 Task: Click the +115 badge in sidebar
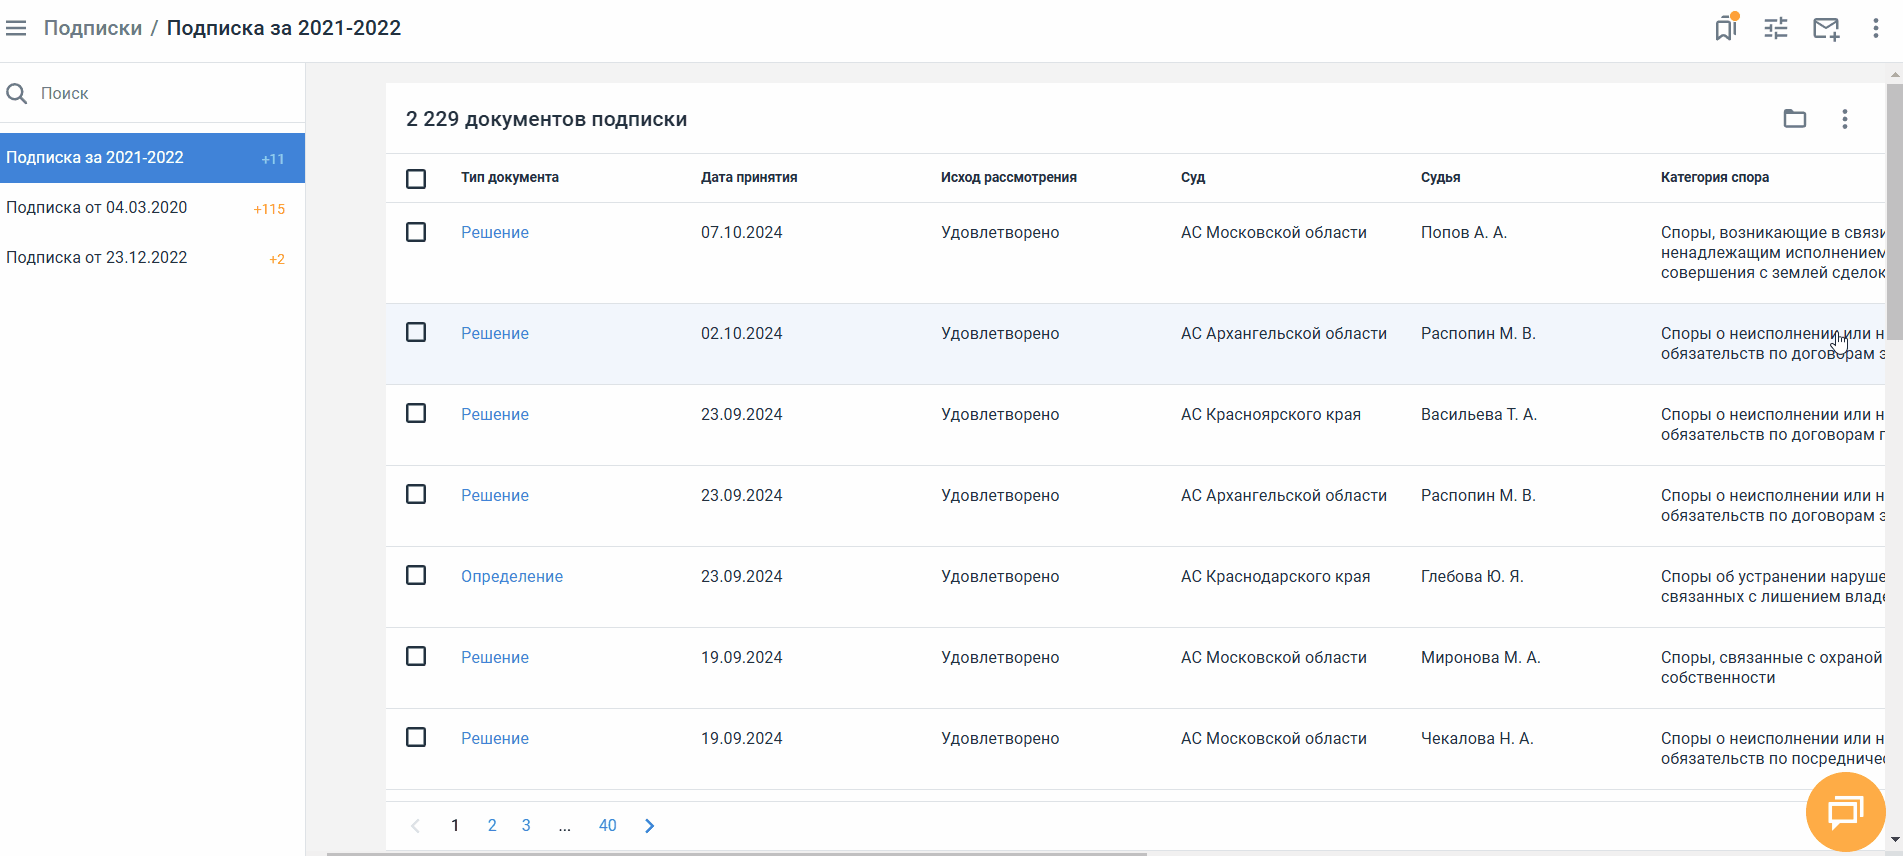click(270, 209)
